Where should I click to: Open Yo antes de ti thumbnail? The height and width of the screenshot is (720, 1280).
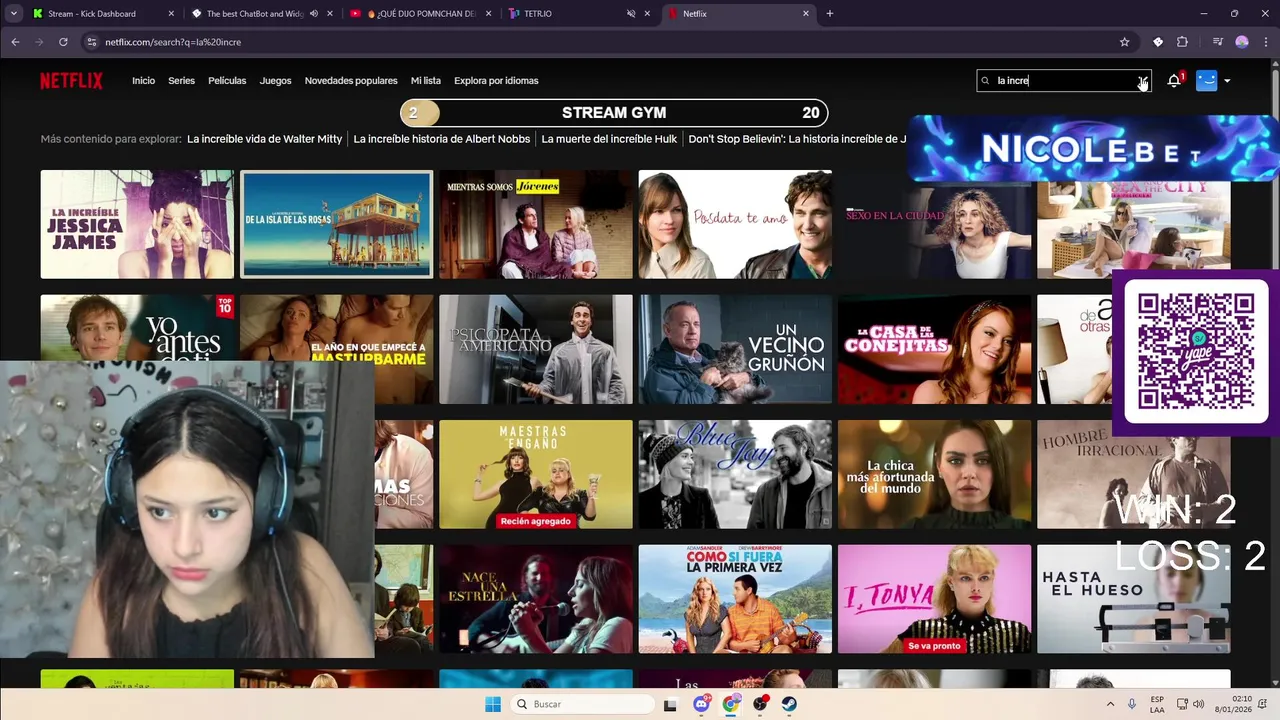coord(137,328)
